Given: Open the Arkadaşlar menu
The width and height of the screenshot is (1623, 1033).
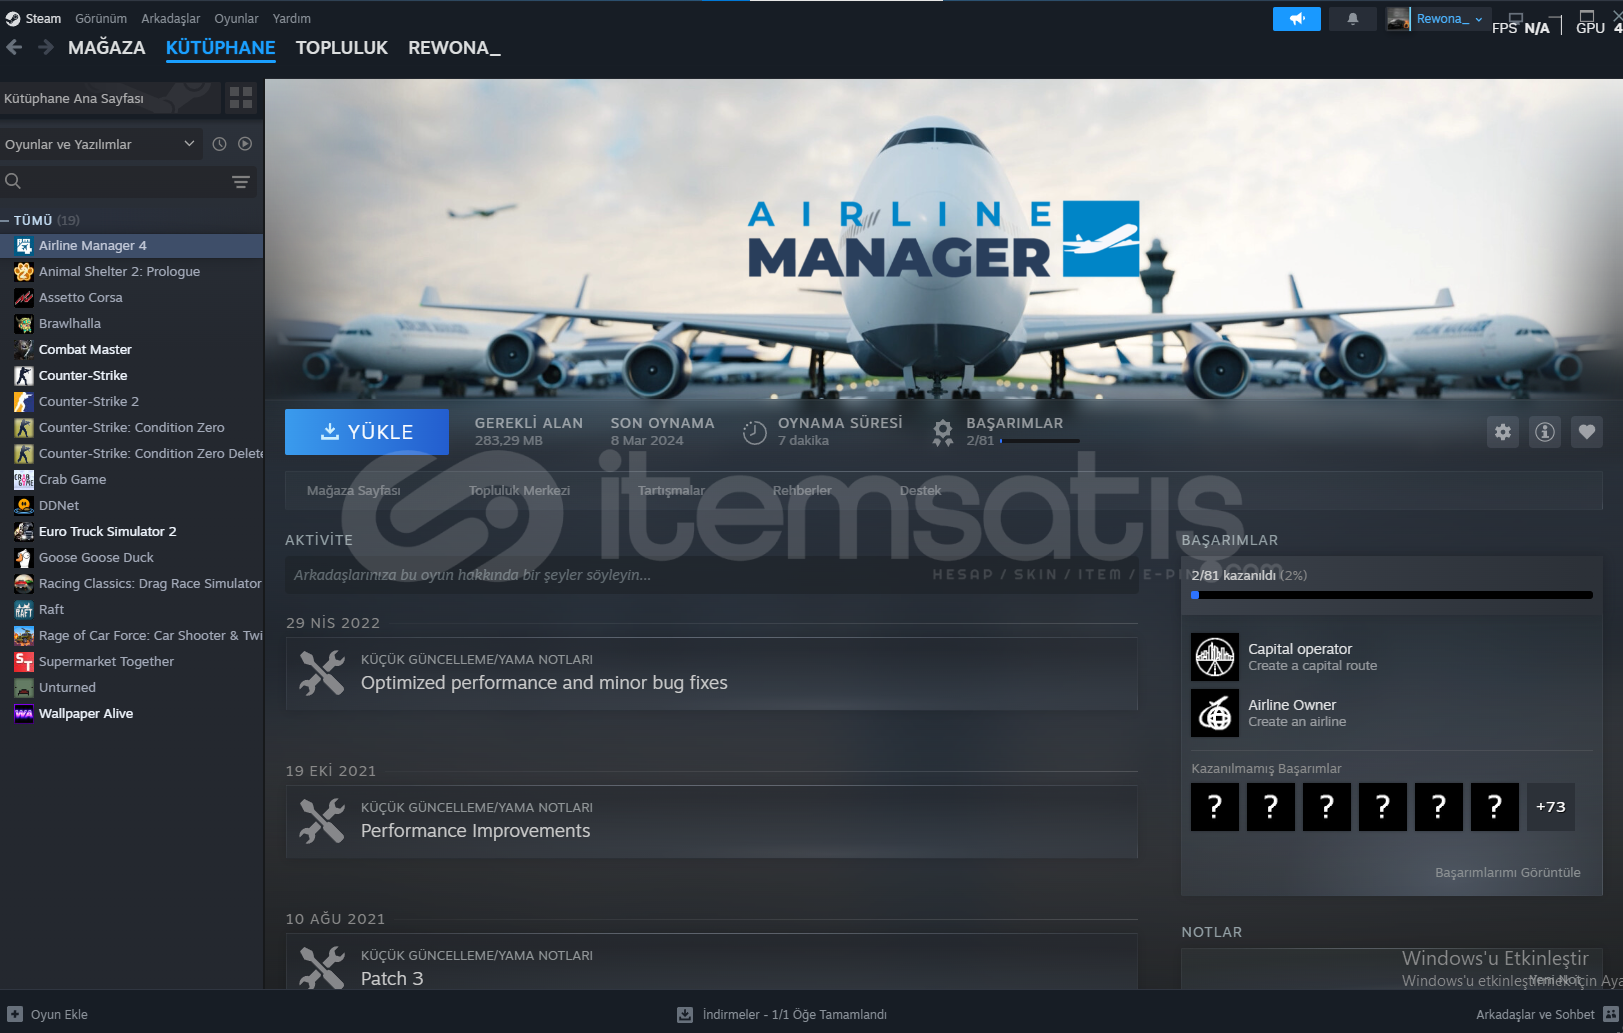Looking at the screenshot, I should 171,19.
